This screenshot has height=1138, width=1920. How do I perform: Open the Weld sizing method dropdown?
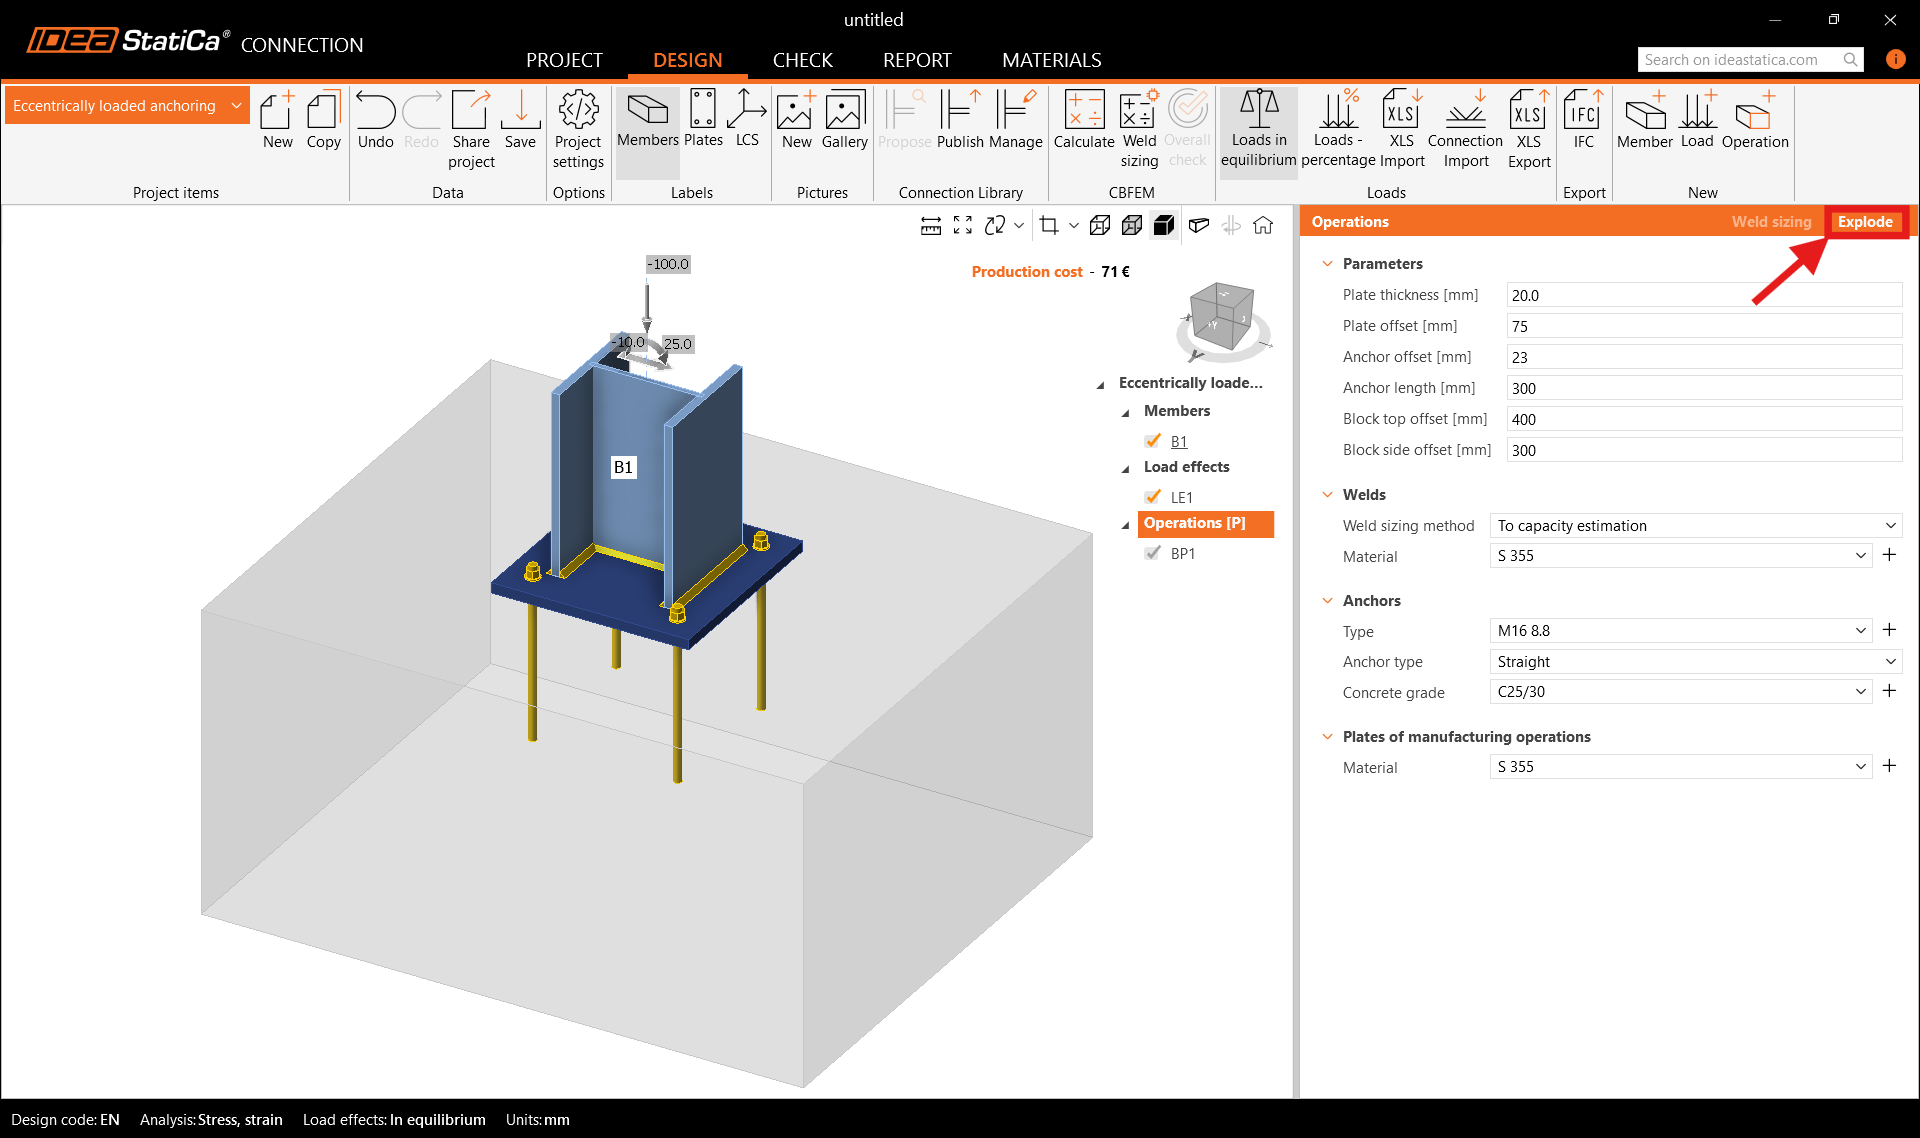[x=1694, y=526]
